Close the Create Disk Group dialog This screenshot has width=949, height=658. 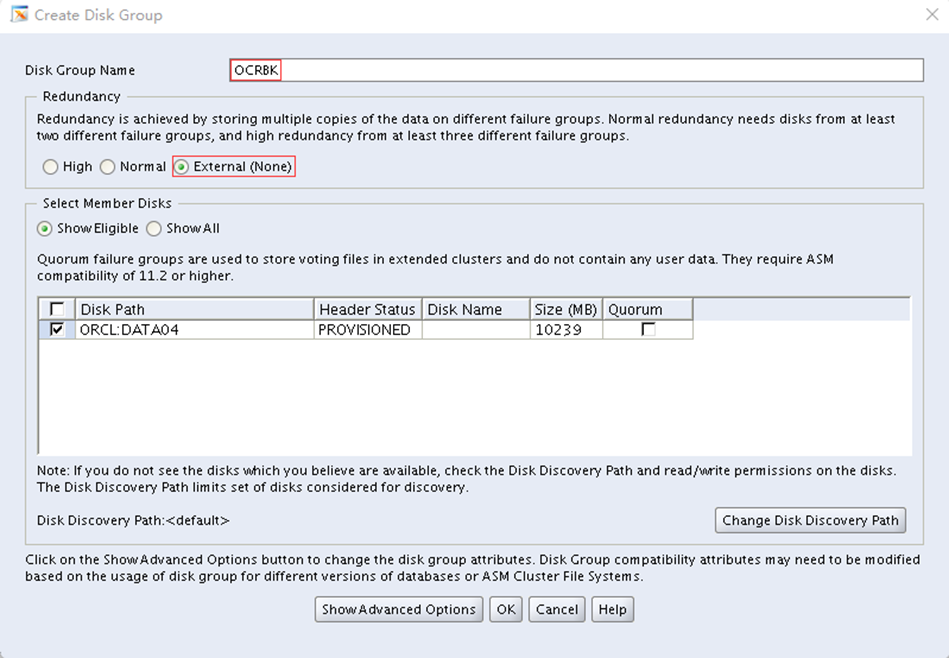click(932, 15)
